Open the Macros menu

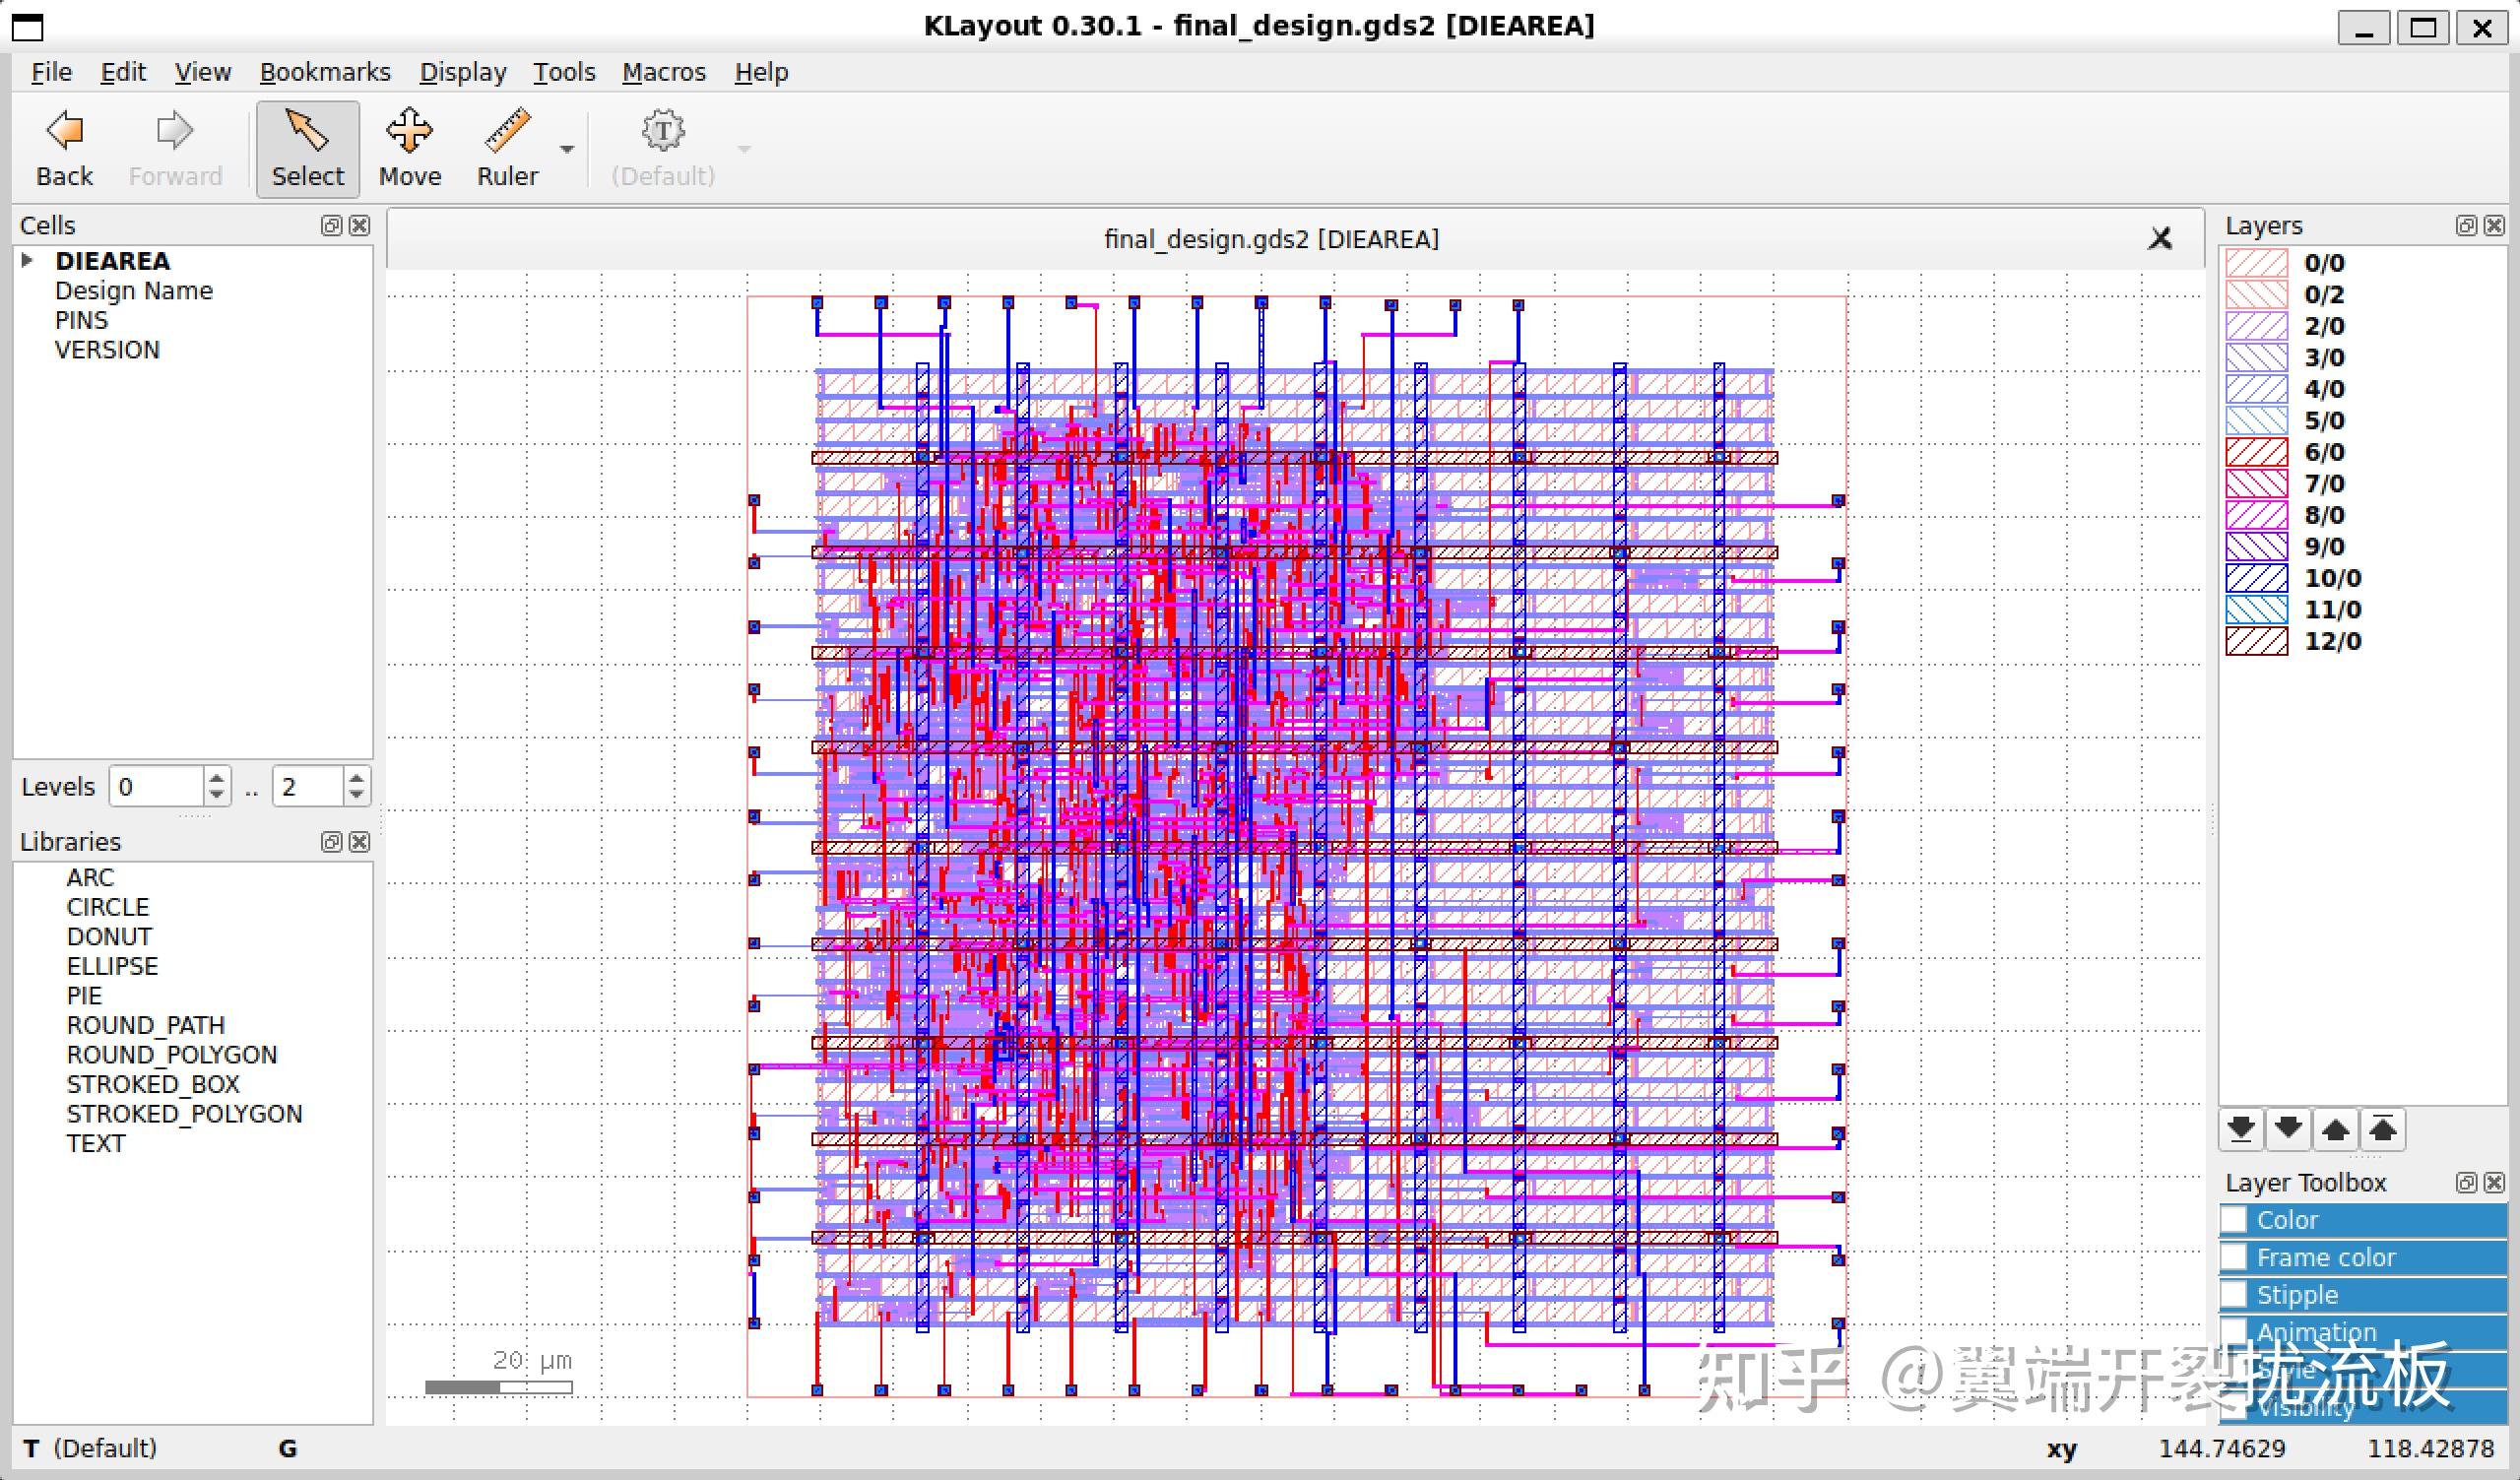pyautogui.click(x=663, y=72)
